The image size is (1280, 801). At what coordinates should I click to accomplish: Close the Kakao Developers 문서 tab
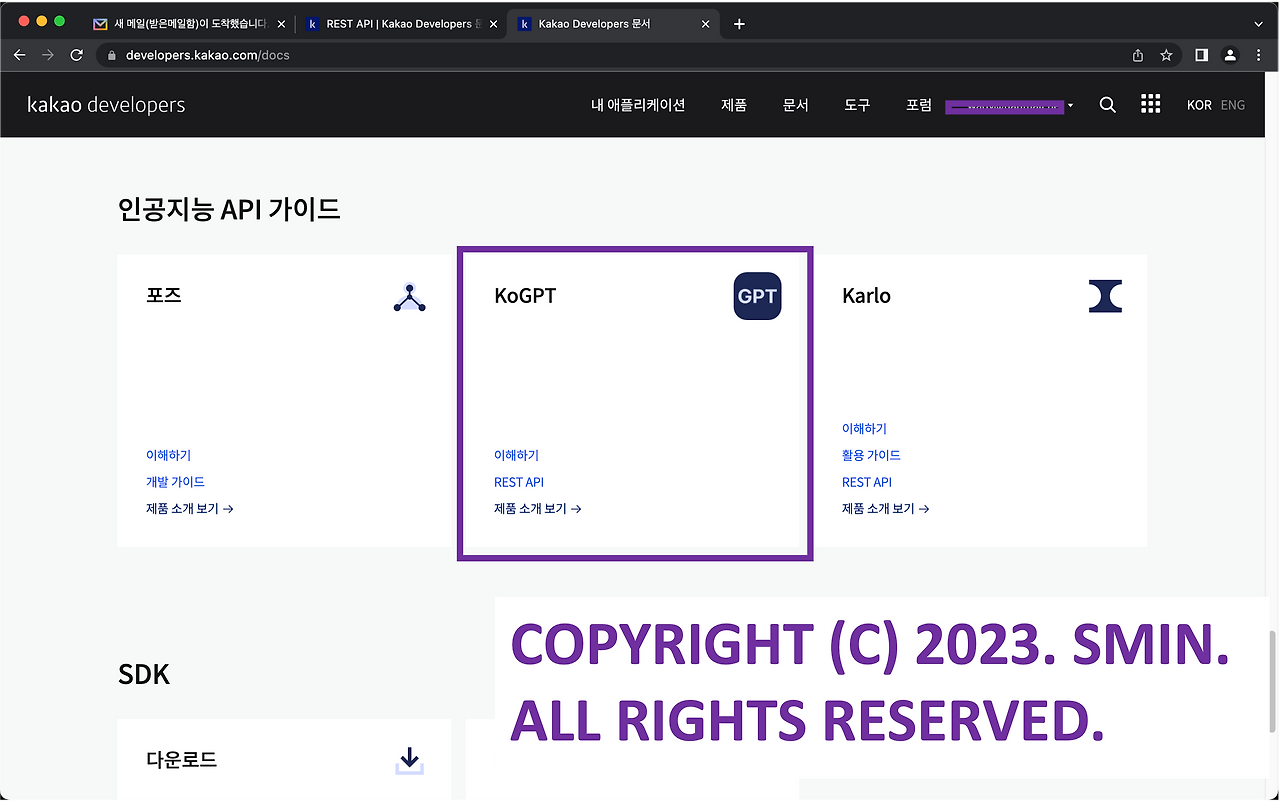(705, 24)
